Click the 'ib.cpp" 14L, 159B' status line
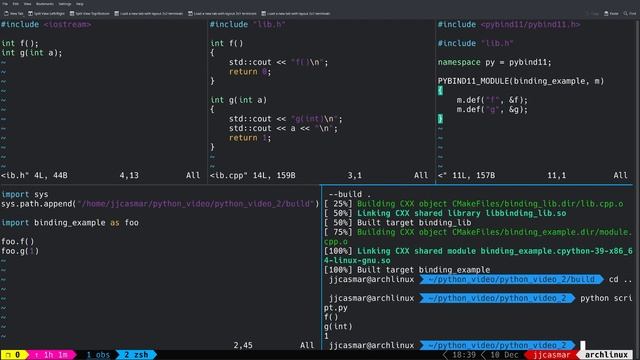The image size is (640, 360). tap(253, 176)
